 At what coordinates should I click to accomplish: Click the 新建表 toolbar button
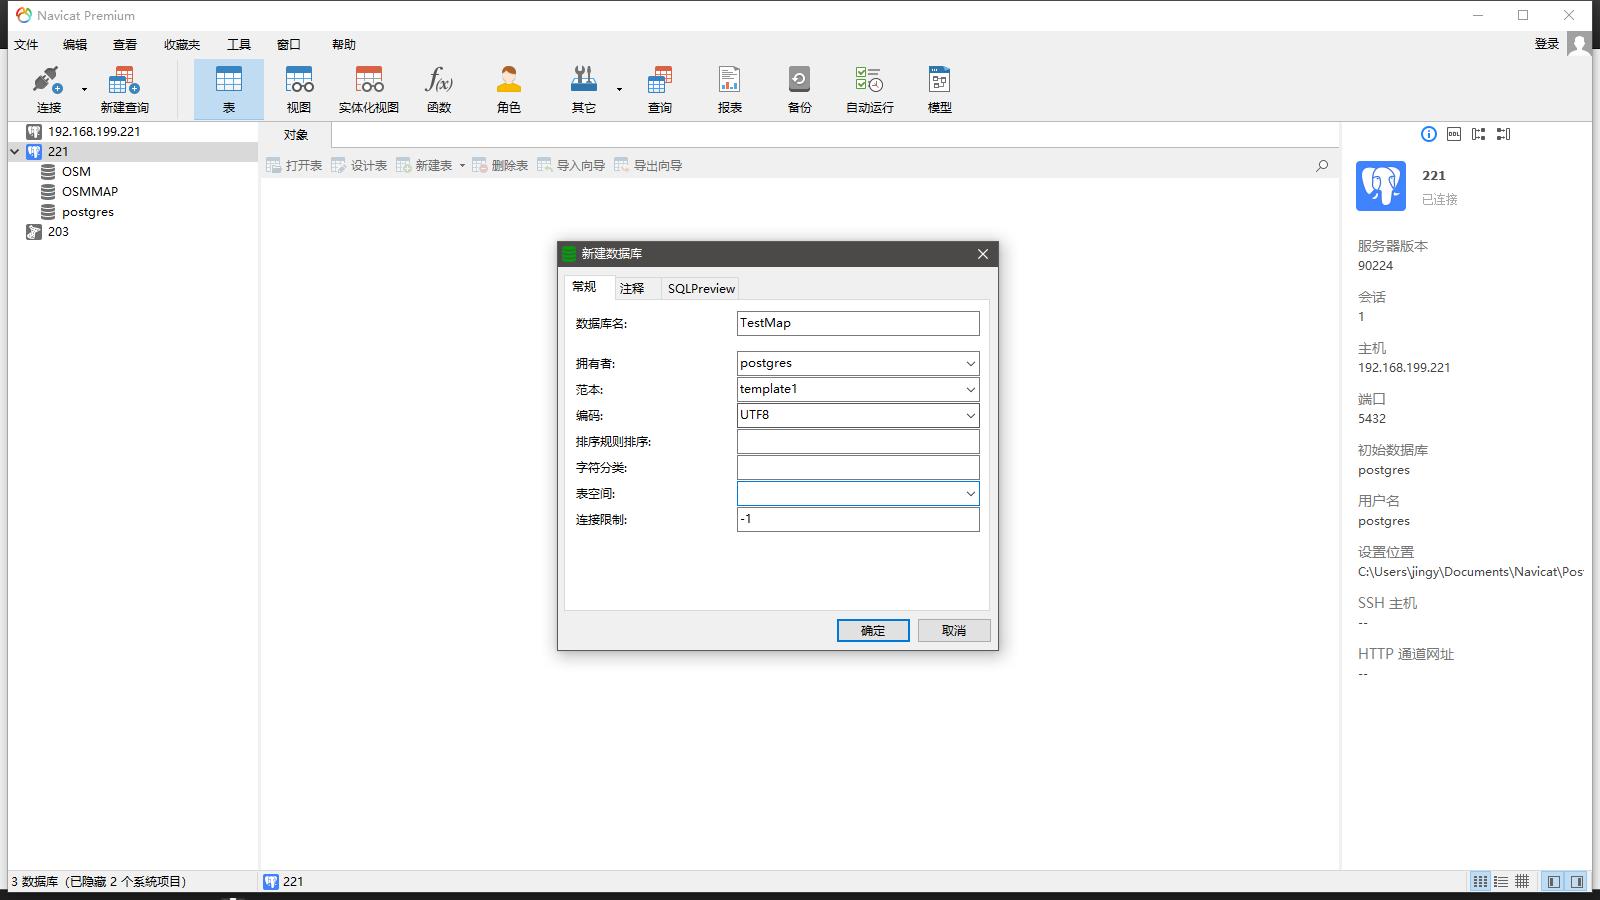click(x=424, y=165)
